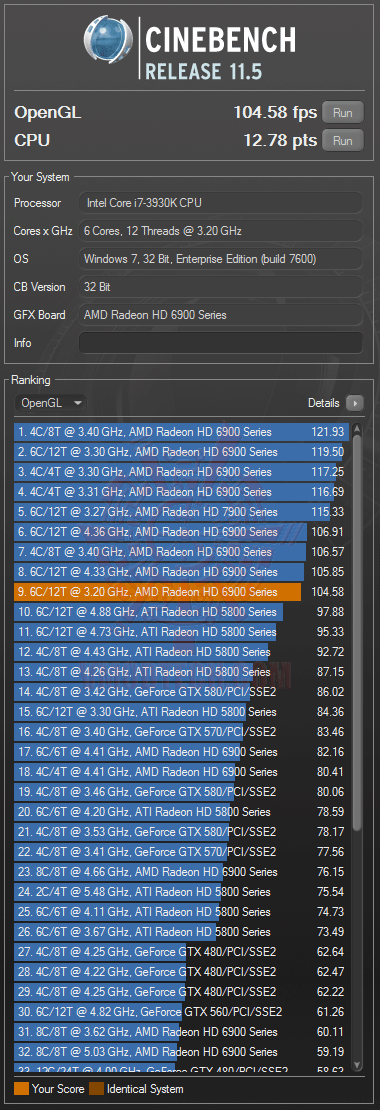Select rank 32 entry 8C/8T @ 5.03 GHz
This screenshot has height=1110, width=380.
(x=182, y=1051)
